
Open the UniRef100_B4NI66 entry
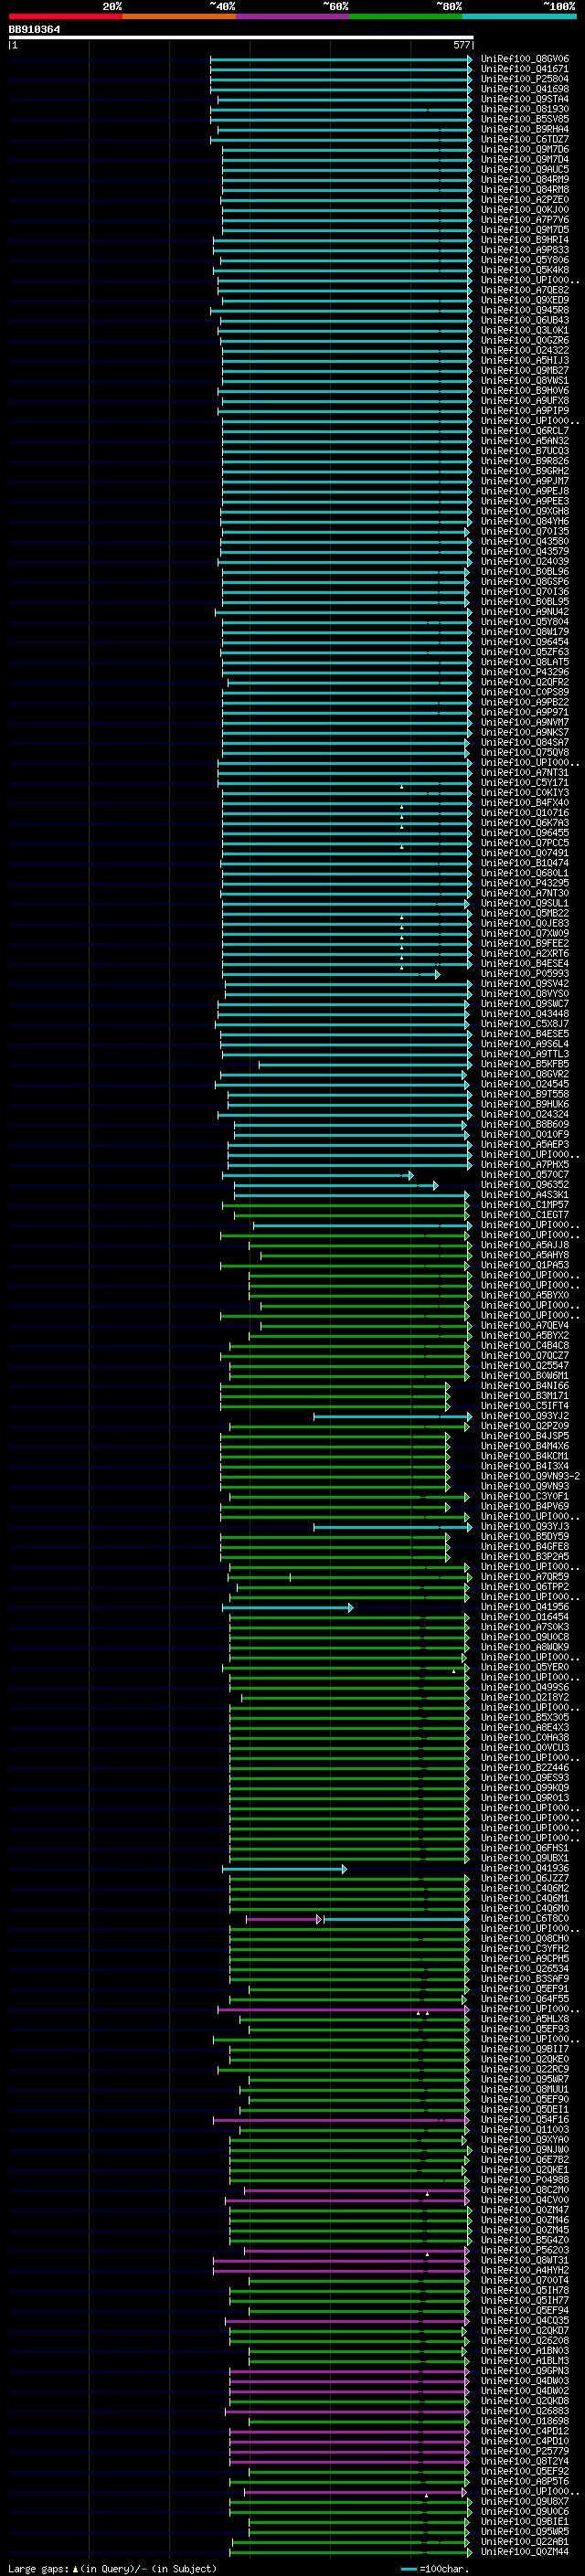(x=524, y=1386)
